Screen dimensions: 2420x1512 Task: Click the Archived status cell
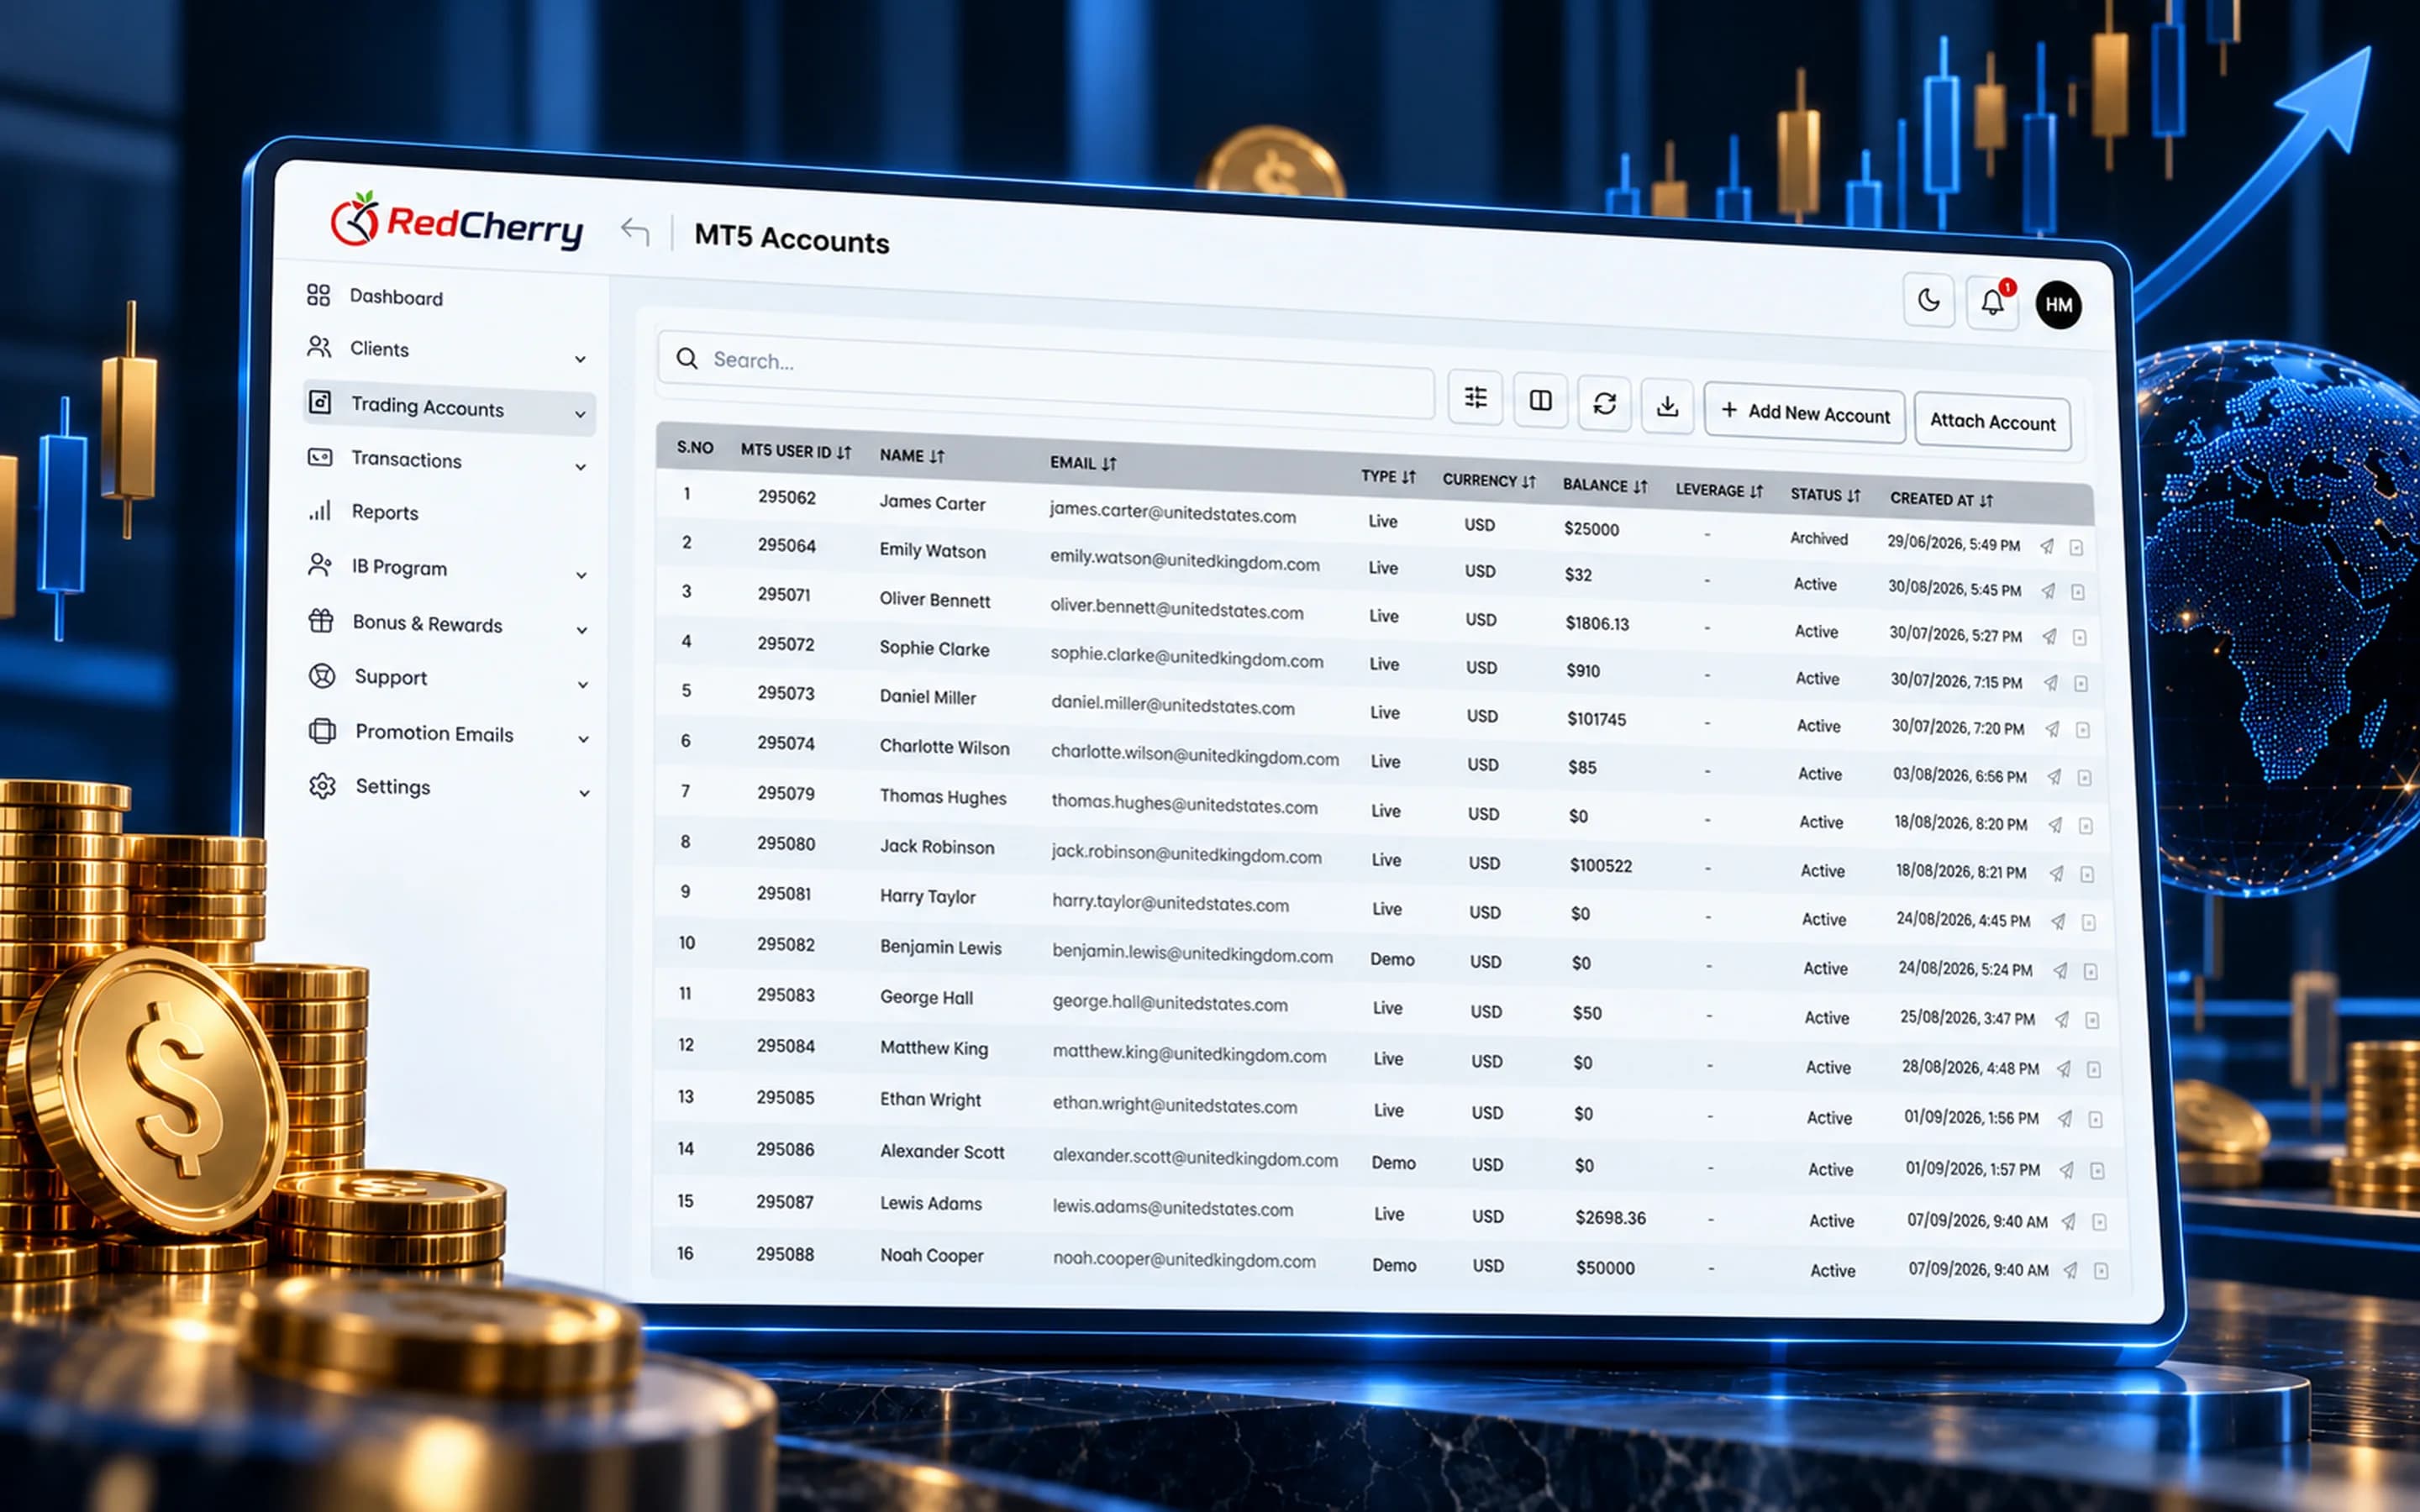click(1819, 538)
